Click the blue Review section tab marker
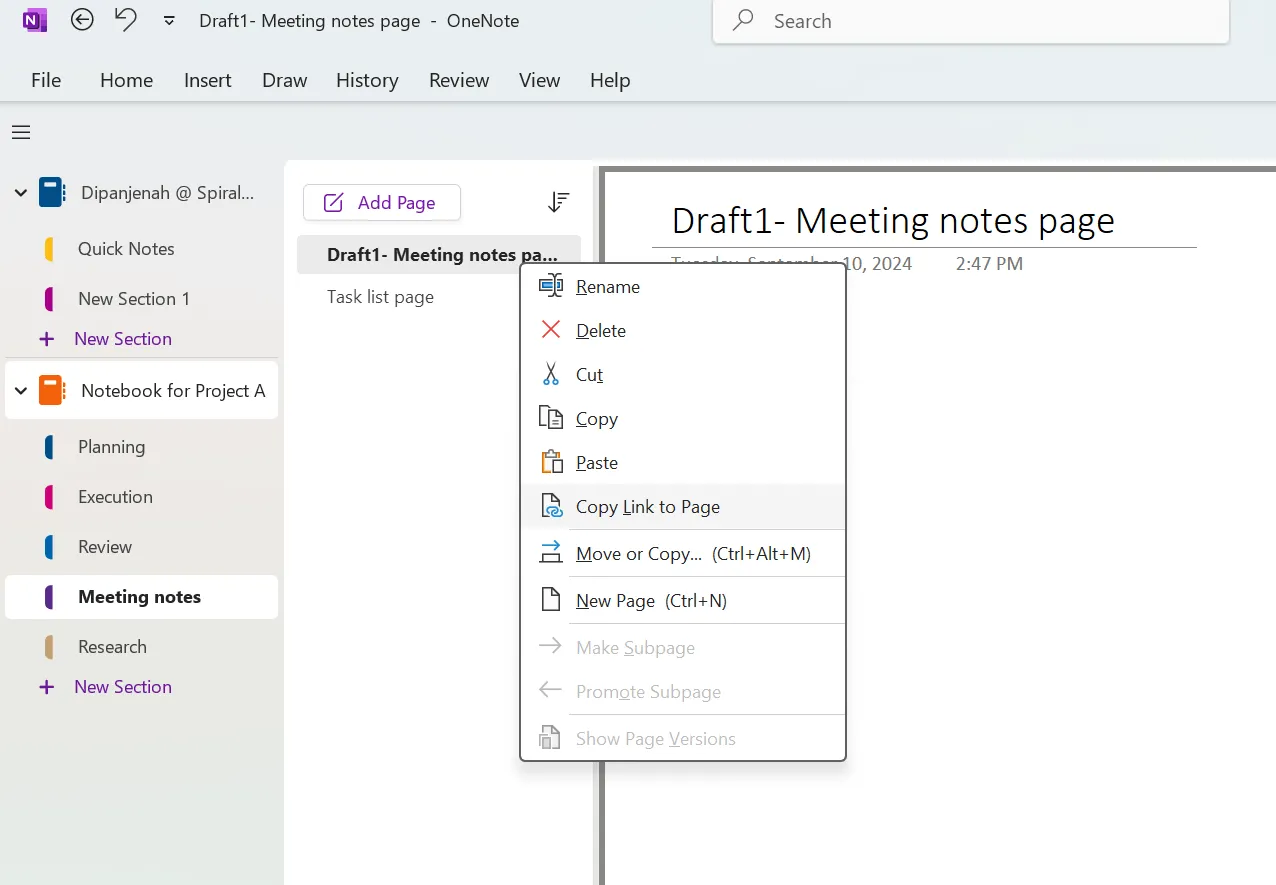Screen dimensions: 1276x885 click(x=49, y=547)
